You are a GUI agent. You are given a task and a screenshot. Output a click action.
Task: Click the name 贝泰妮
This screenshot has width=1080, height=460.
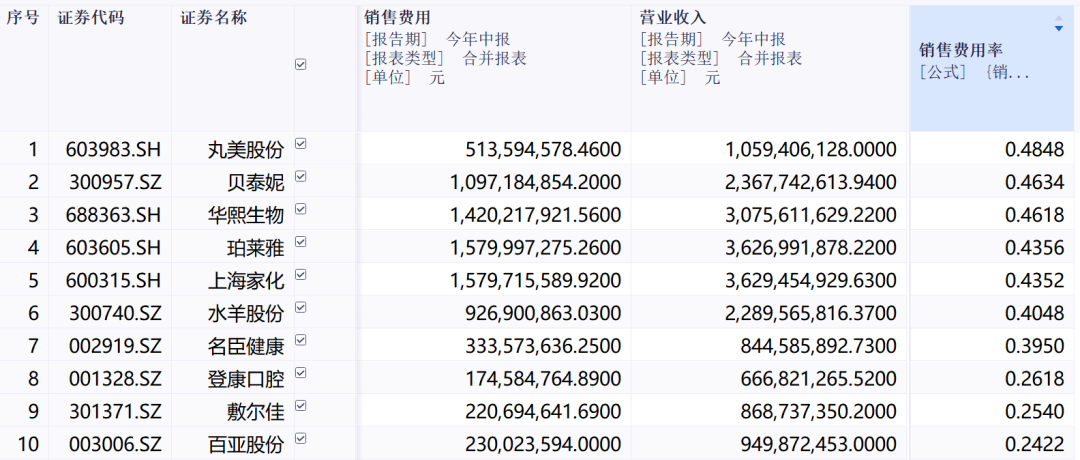point(256,182)
